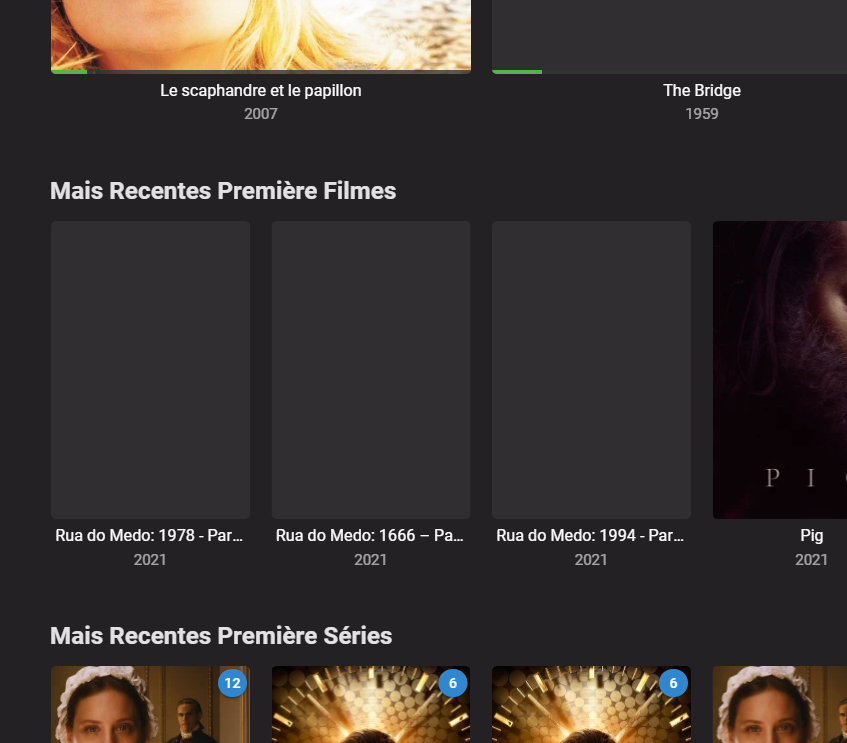Click the Pig movie title
This screenshot has width=847, height=743.
pyautogui.click(x=811, y=535)
